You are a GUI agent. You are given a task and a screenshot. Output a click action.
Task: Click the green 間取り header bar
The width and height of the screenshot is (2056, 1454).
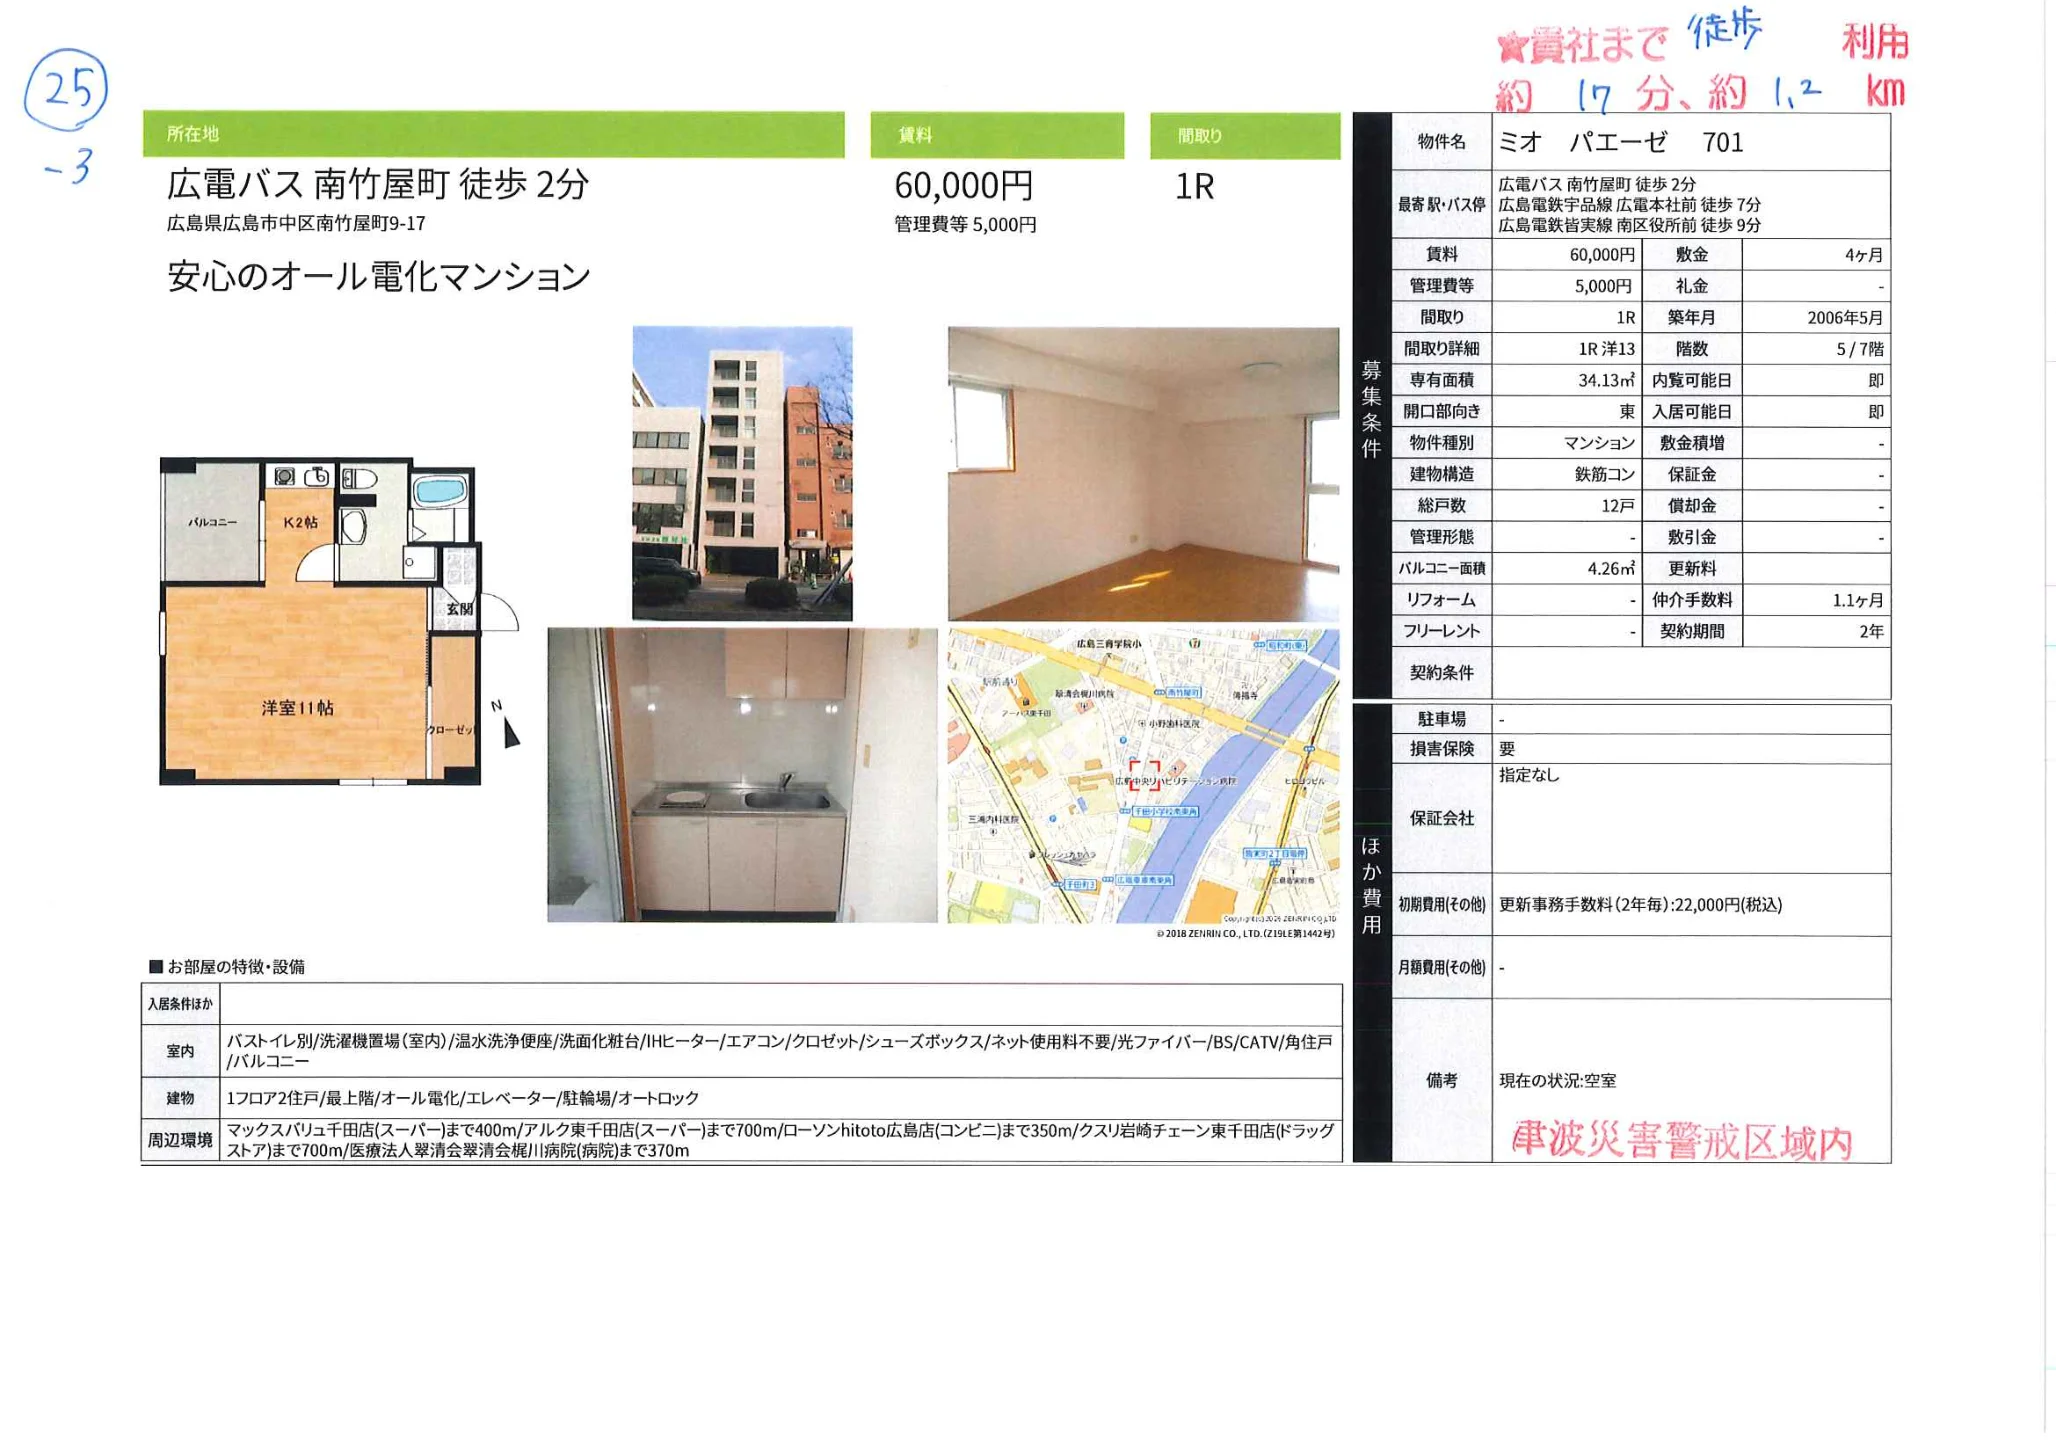pos(1244,135)
